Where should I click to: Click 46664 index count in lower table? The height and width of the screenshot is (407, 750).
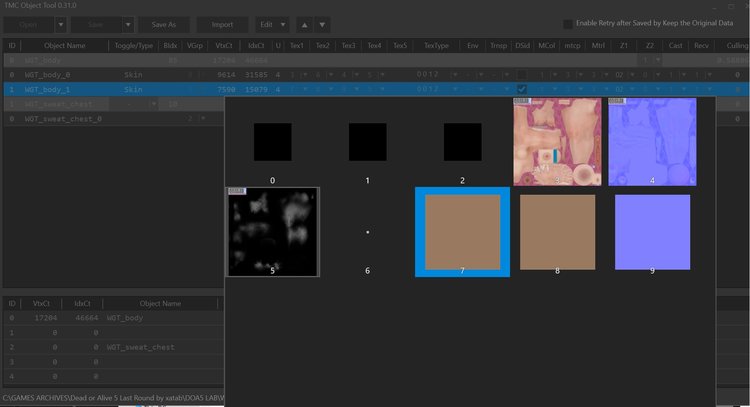tap(87, 318)
